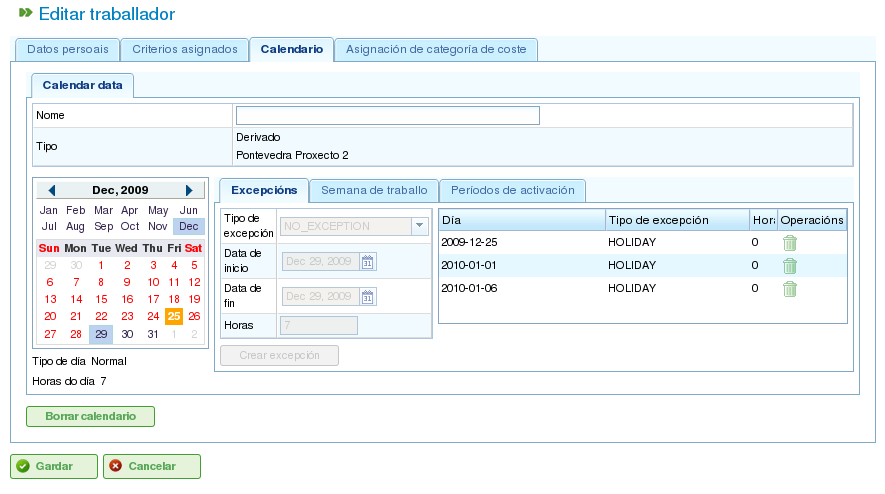Click the Cancelar button
The image size is (885, 494).
(152, 466)
